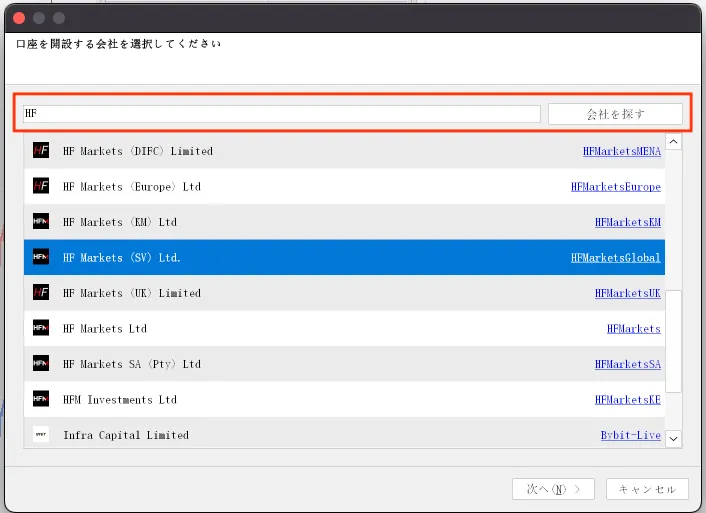Click the HF Markets (KM) Ltd logo icon

pyautogui.click(x=41, y=222)
